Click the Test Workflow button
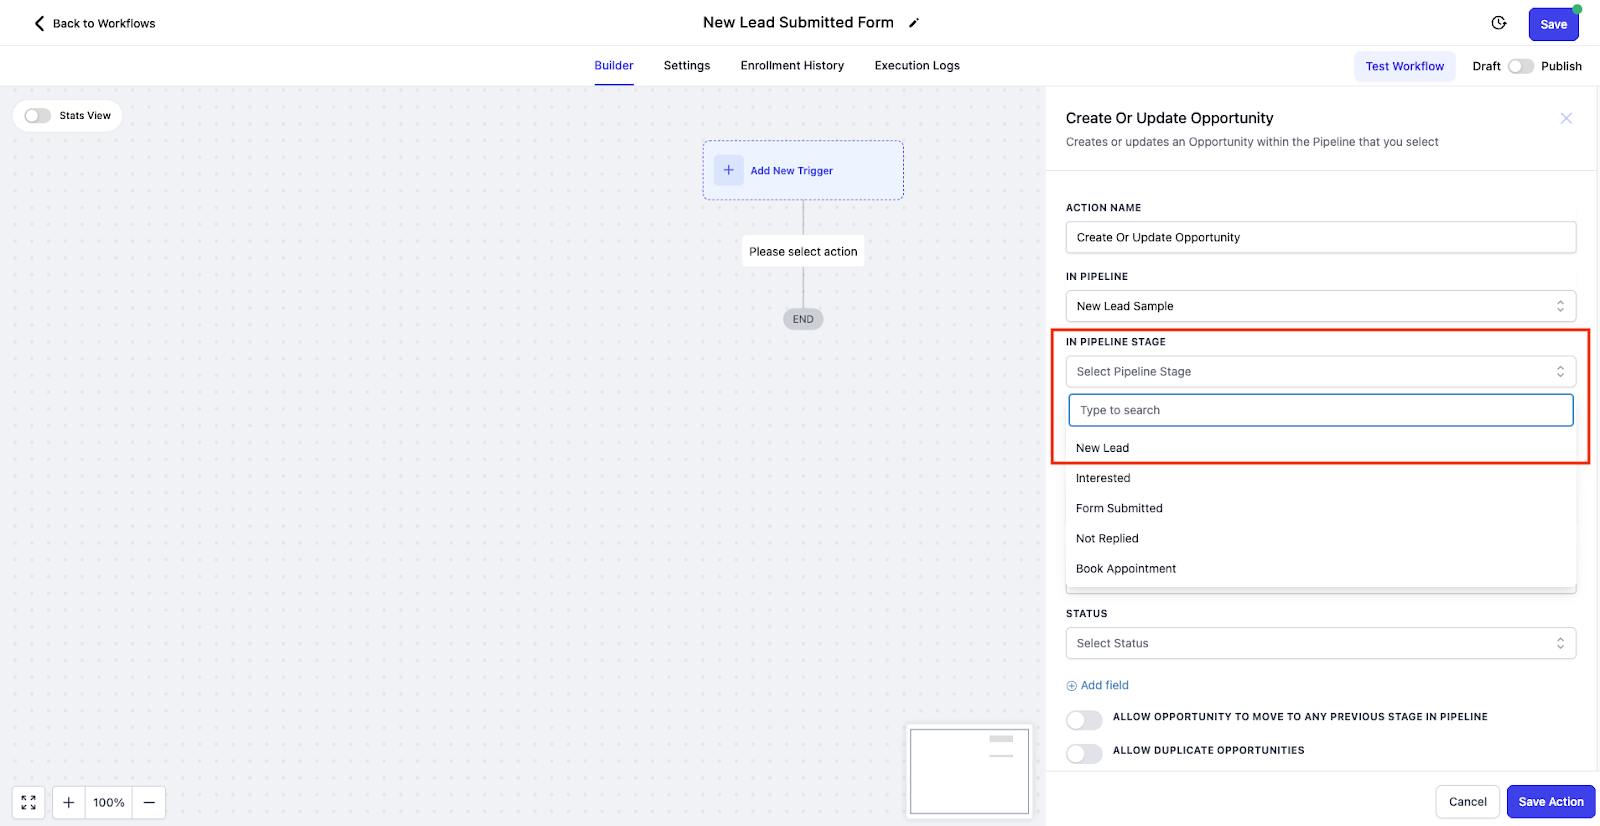1600x826 pixels. tap(1405, 66)
